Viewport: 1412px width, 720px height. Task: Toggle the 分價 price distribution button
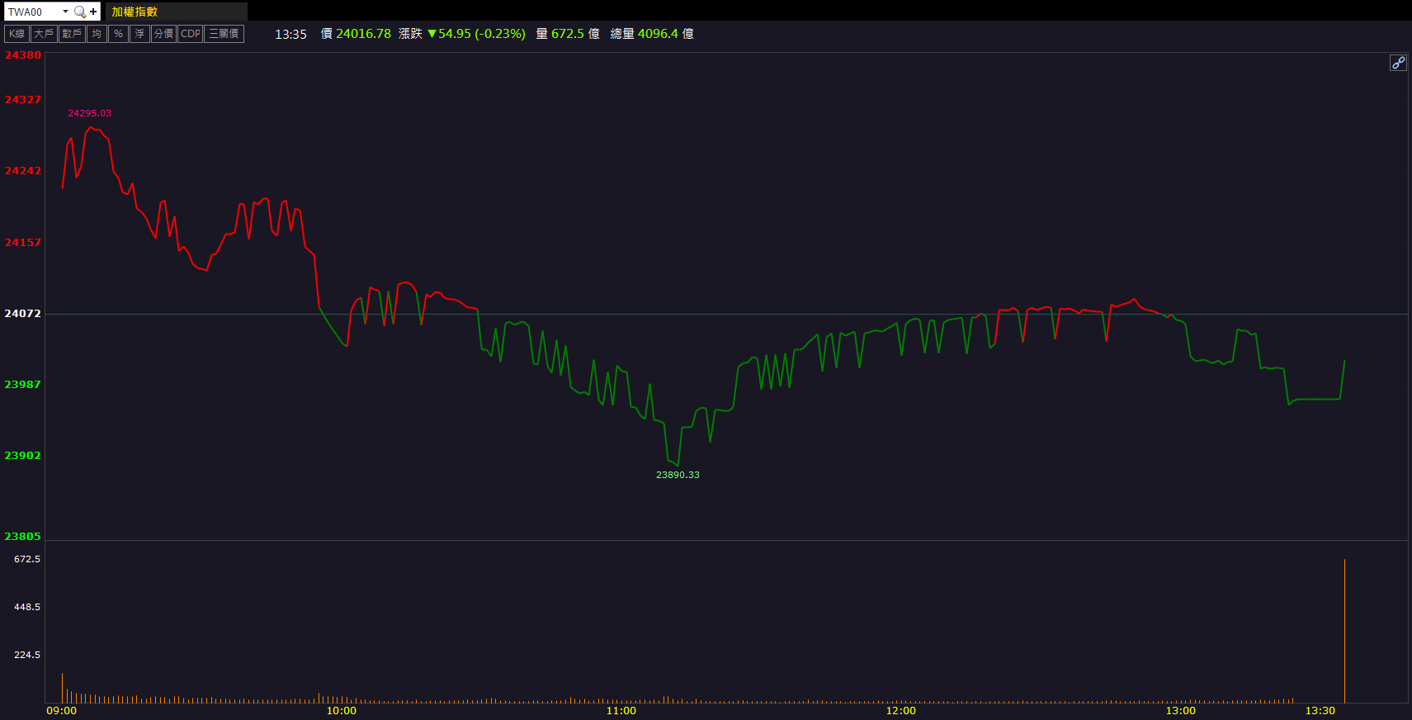163,34
